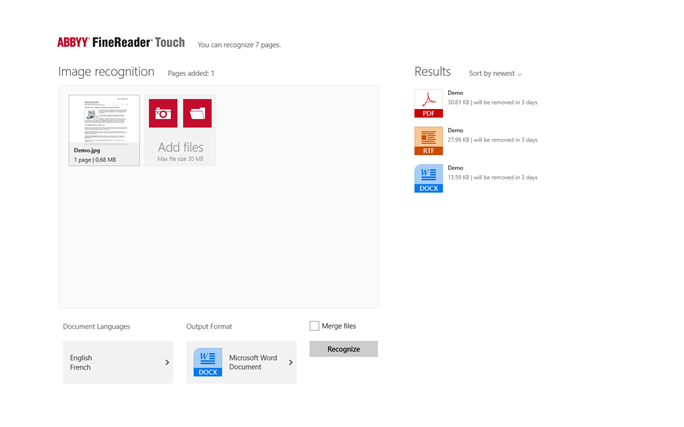Click the DOCX icon under Output Format
This screenshot has width=684, height=427.
[208, 362]
